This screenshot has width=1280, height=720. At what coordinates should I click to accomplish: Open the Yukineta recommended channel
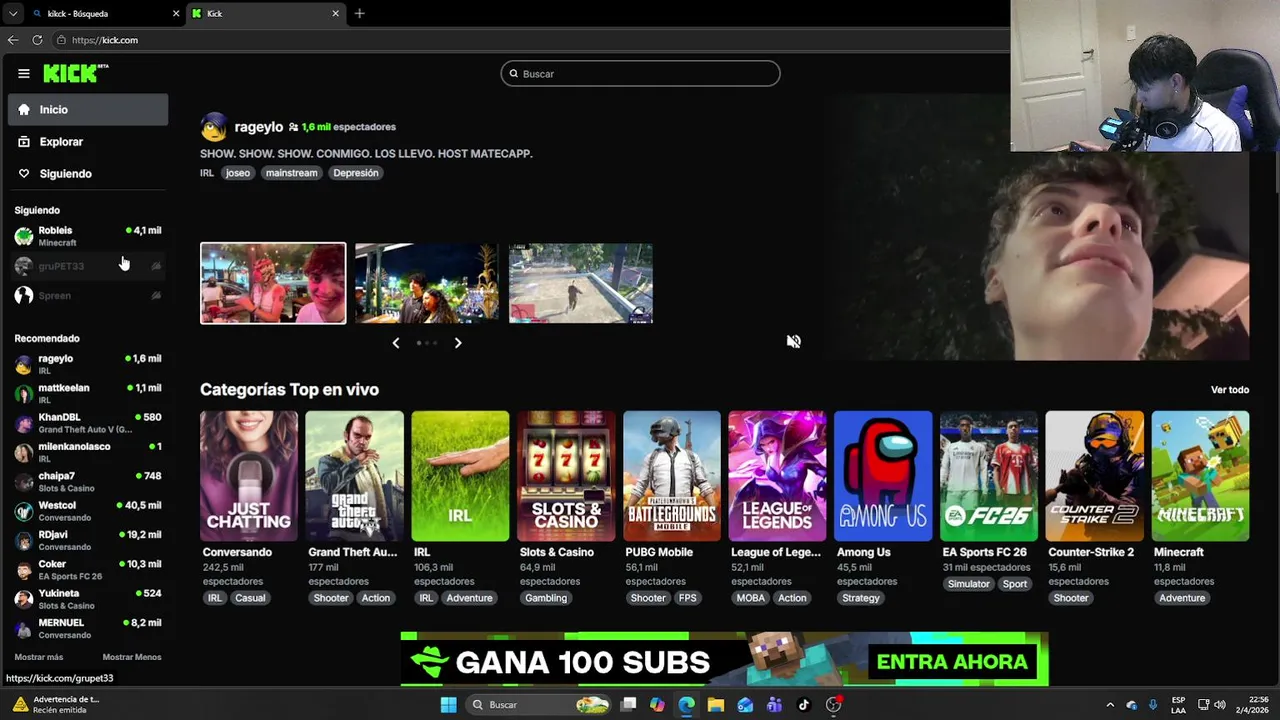[88, 599]
